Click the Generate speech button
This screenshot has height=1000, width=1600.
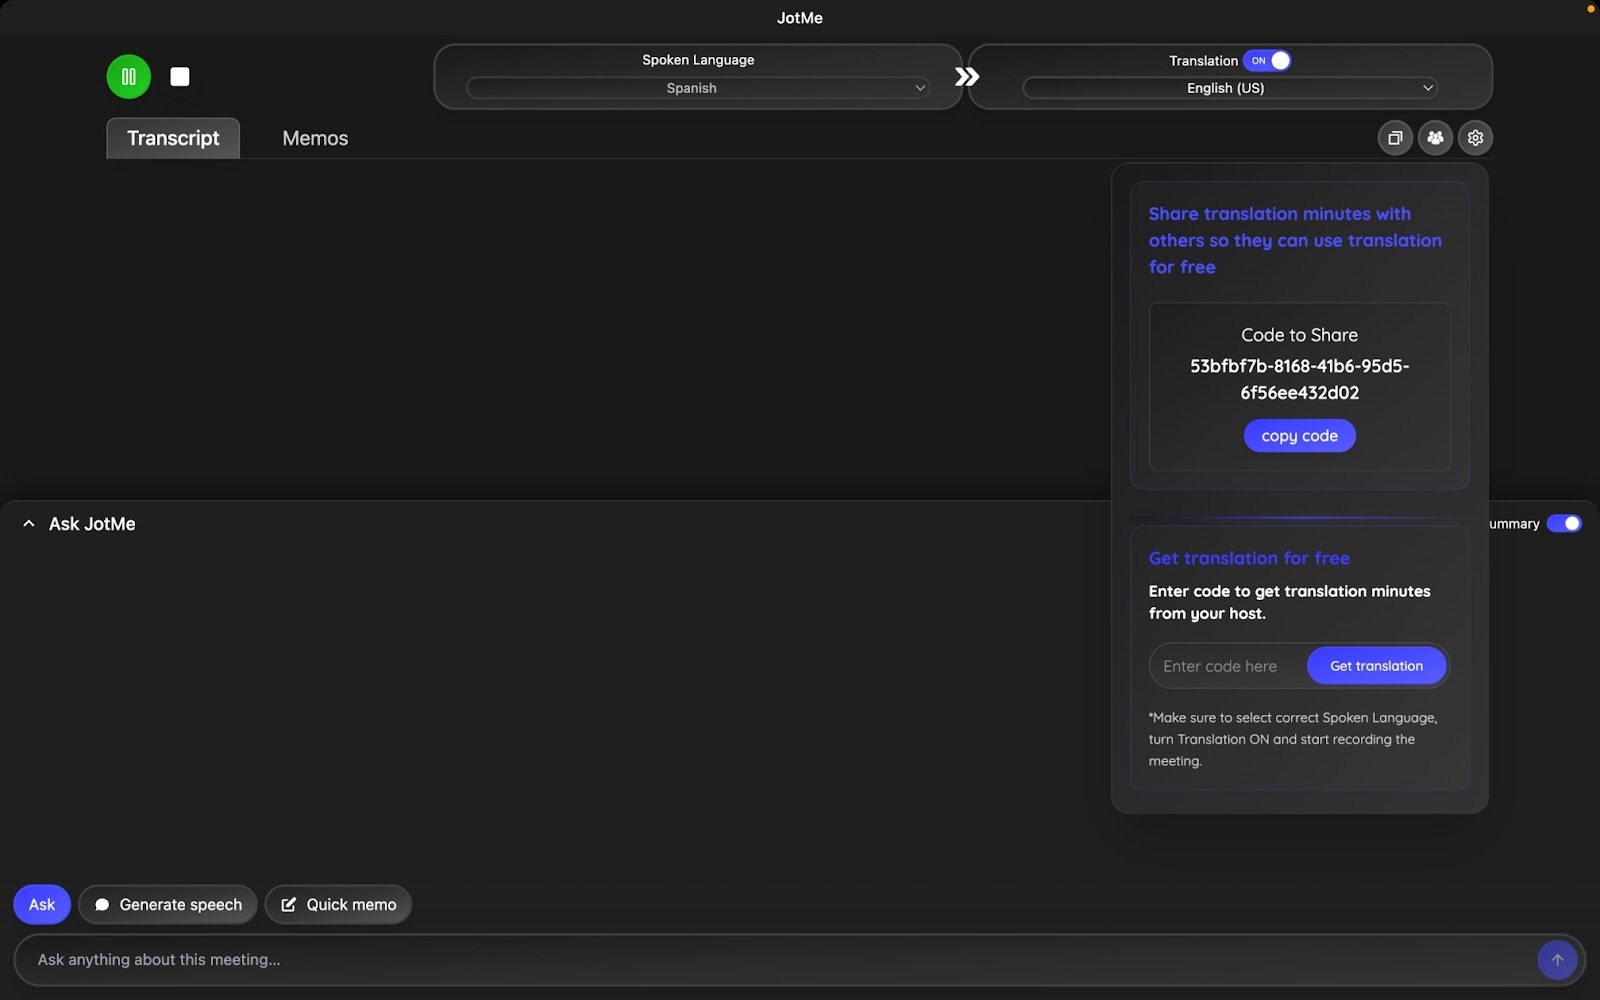(168, 904)
